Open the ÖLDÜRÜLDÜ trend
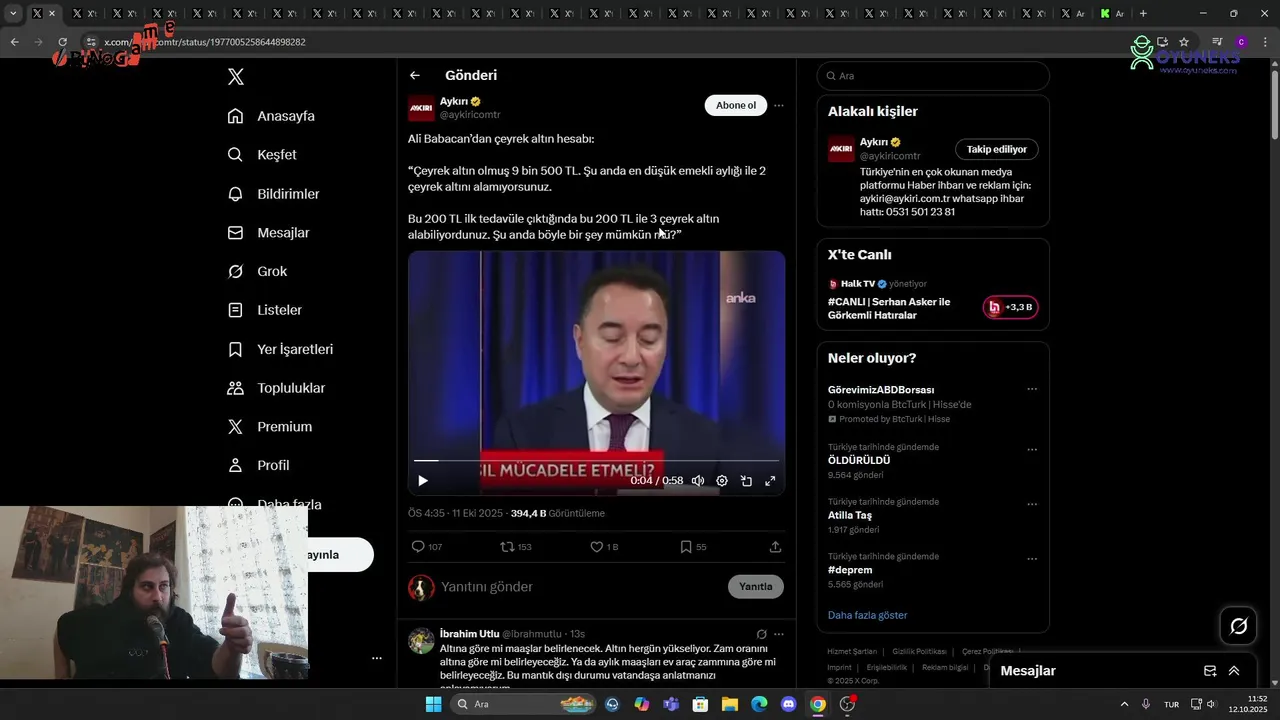The width and height of the screenshot is (1280, 720). [859, 460]
